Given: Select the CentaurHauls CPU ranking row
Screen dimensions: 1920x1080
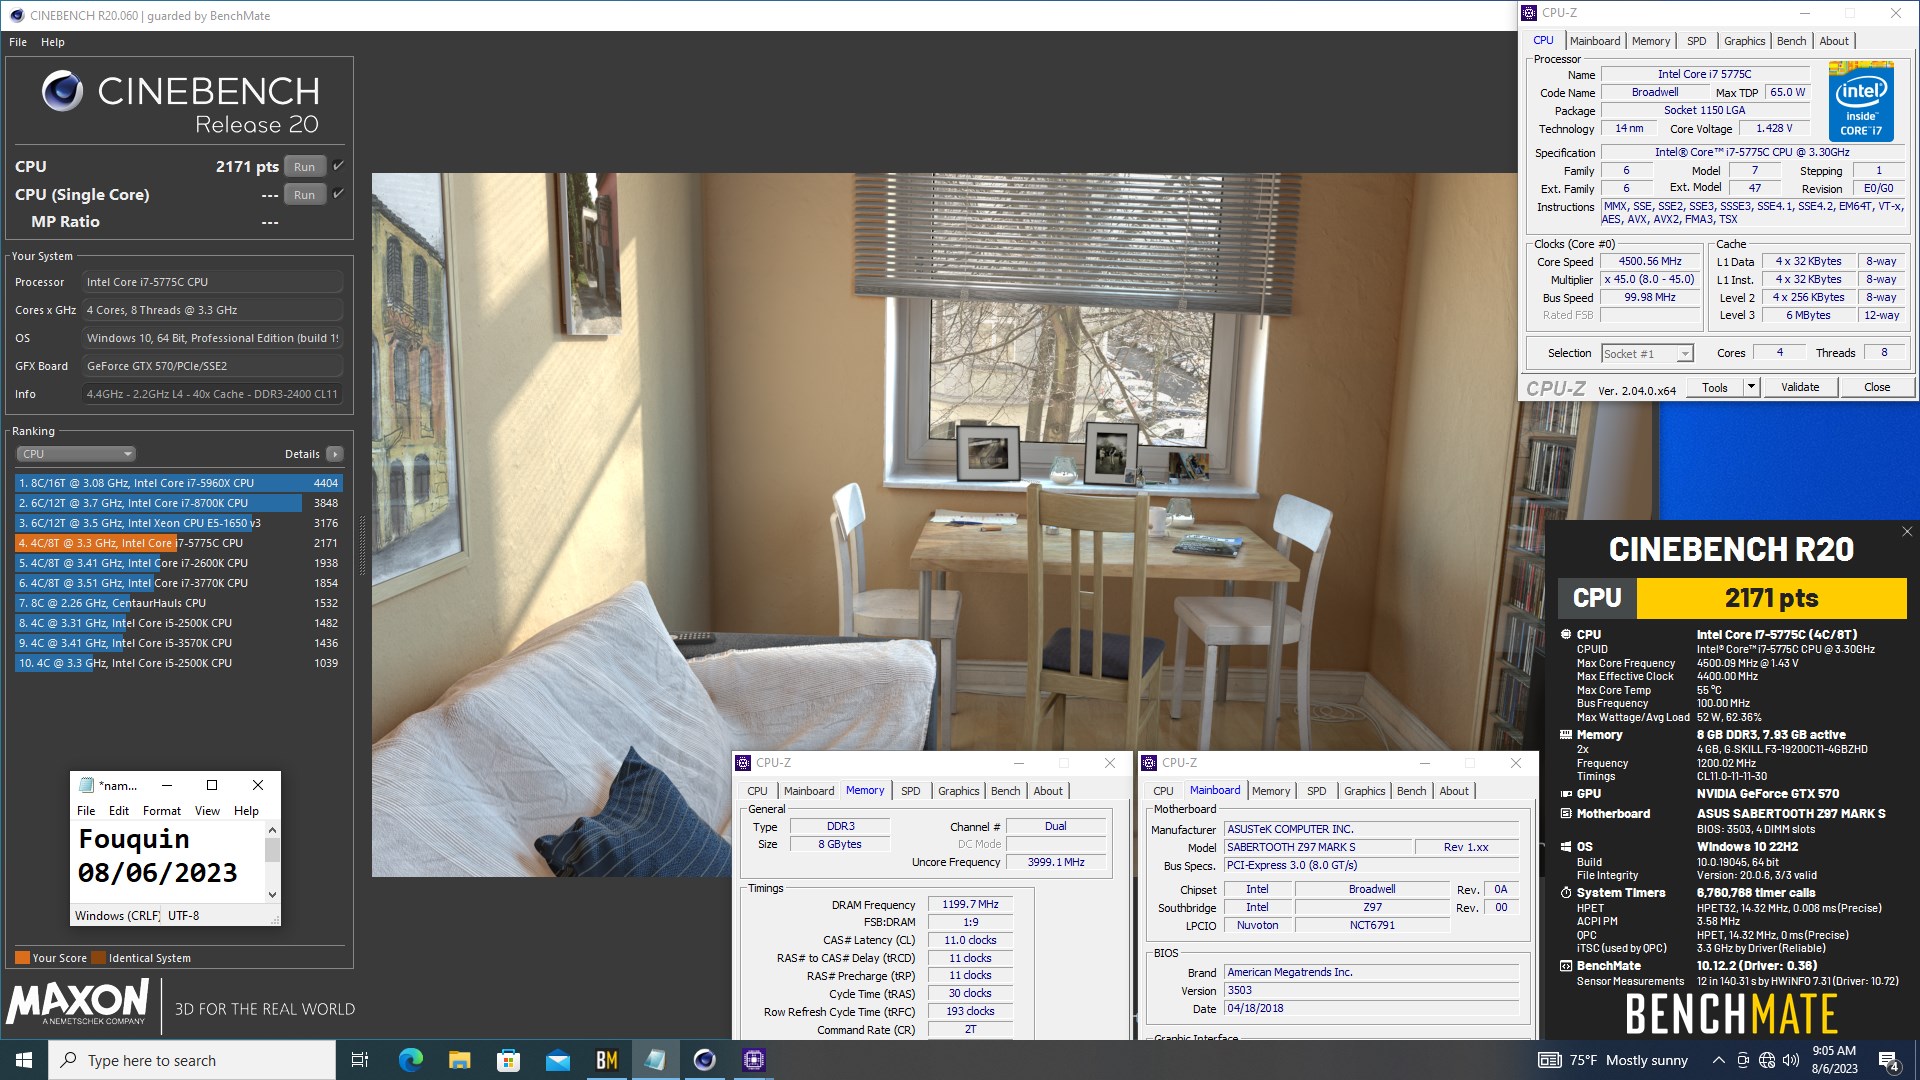Looking at the screenshot, I should pyautogui.click(x=178, y=603).
